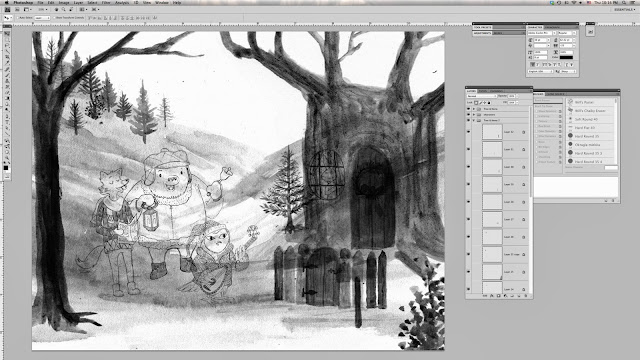The image size is (640, 360).
Task: Enable Shape Dynamics in Brushes panel
Action: (536, 111)
